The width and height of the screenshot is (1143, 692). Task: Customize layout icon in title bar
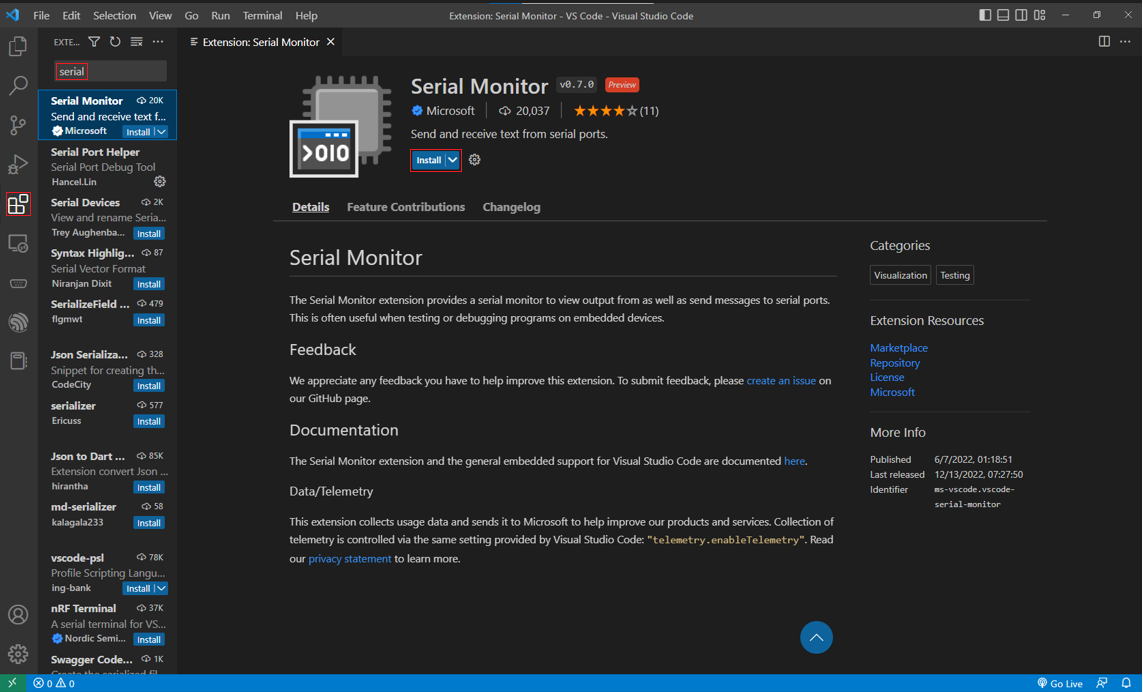1039,15
